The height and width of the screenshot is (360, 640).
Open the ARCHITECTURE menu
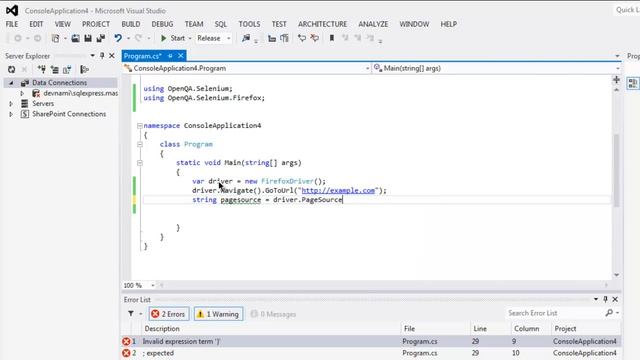[322, 24]
